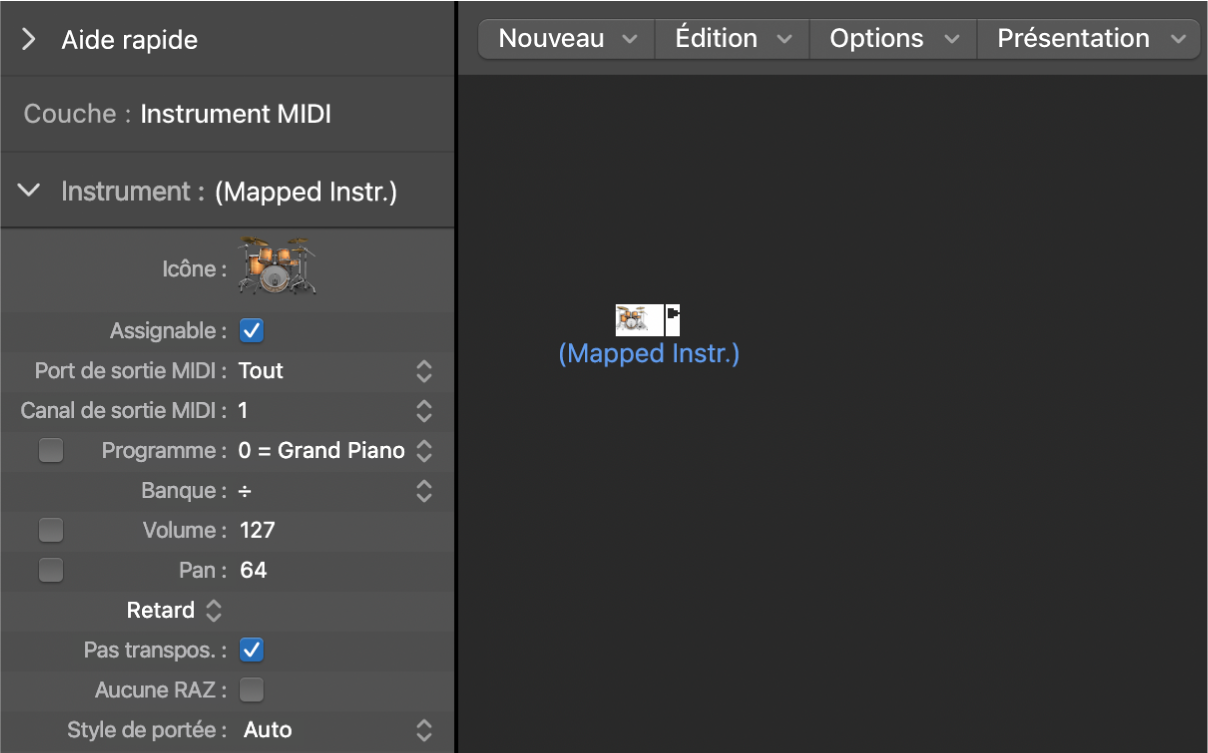The height and width of the screenshot is (753, 1208).
Task: Open the Style de portée dropdown
Action: point(424,730)
